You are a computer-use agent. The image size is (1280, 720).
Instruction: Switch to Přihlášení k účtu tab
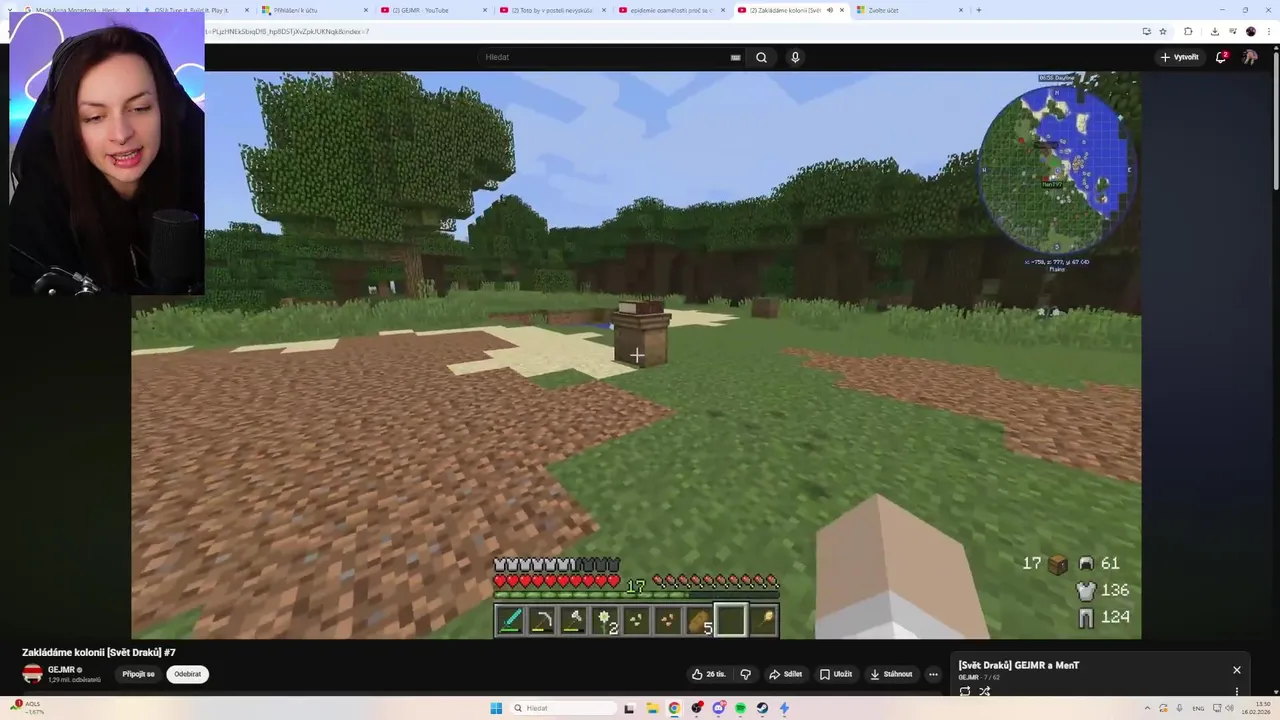click(312, 10)
